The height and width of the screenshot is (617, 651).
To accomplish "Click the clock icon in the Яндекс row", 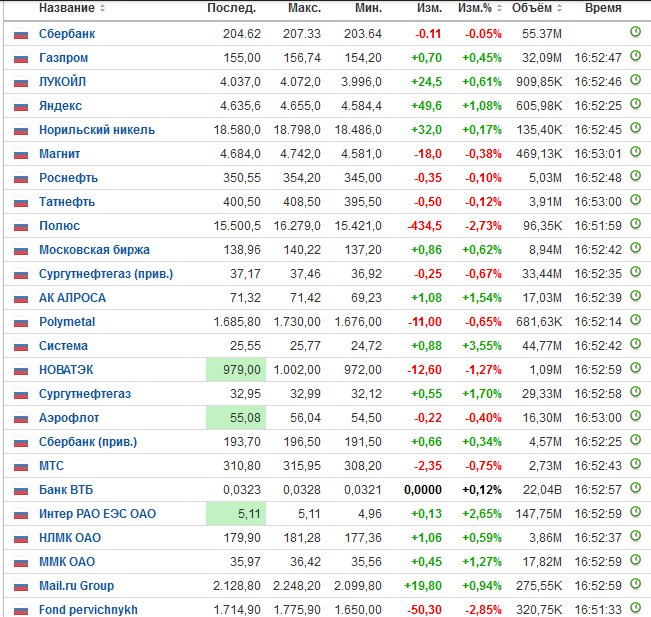I will point(635,103).
